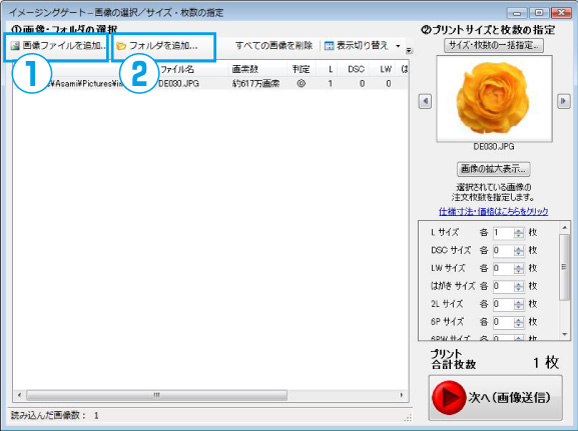Click すべての画像を削除 button
This screenshot has width=578, height=431.
pos(274,46)
